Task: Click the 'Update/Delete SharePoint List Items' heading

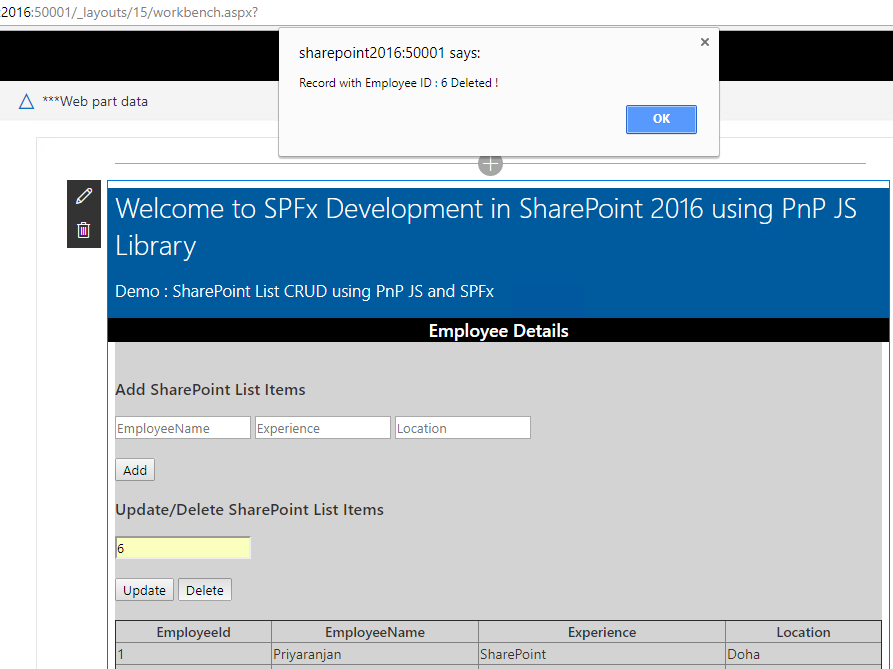Action: click(x=249, y=510)
